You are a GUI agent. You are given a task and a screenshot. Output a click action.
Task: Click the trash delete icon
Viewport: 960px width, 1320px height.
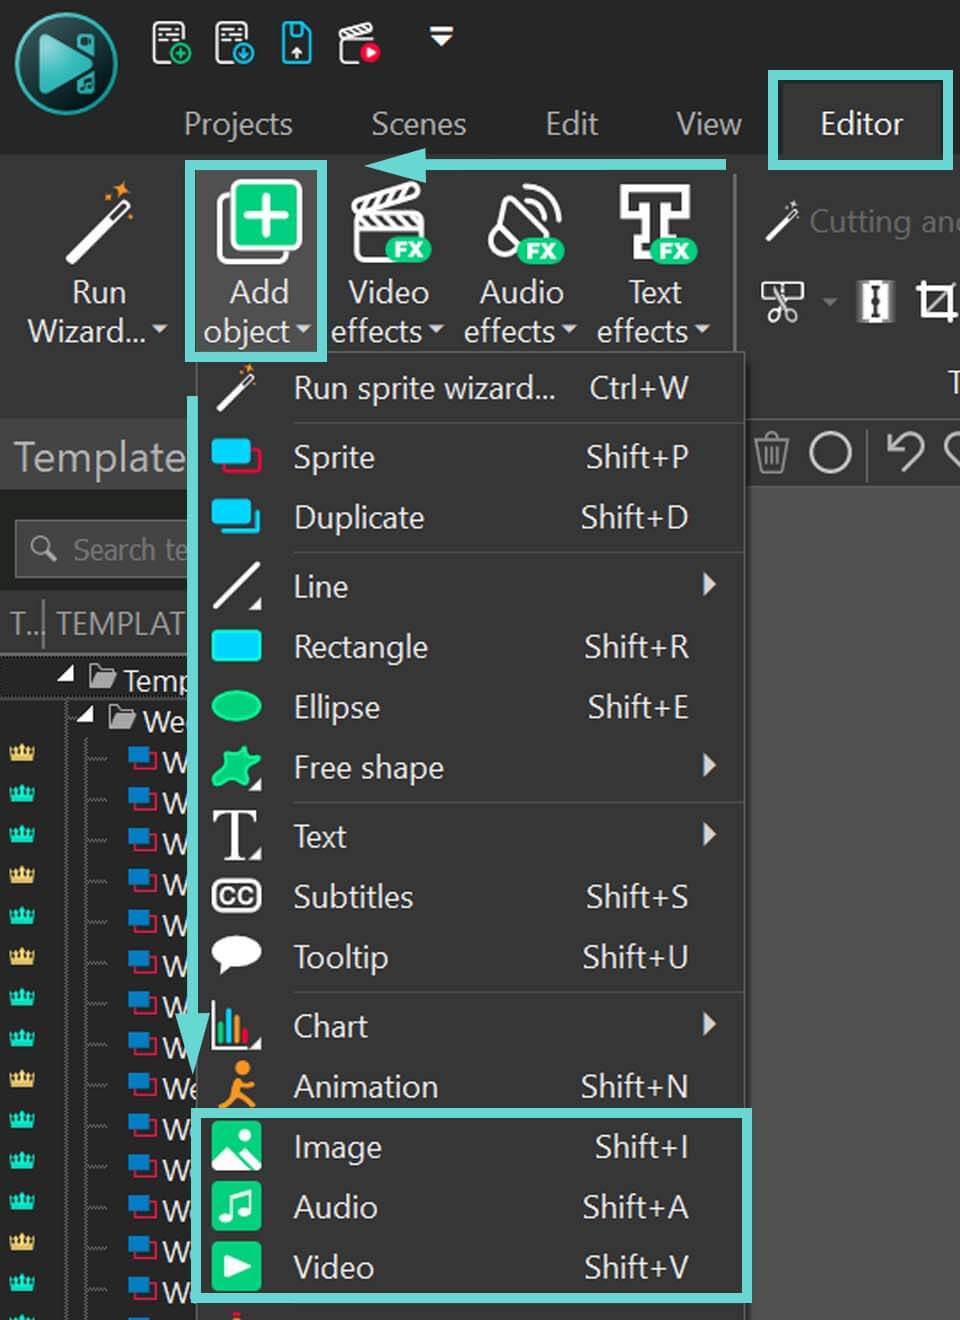tap(770, 452)
